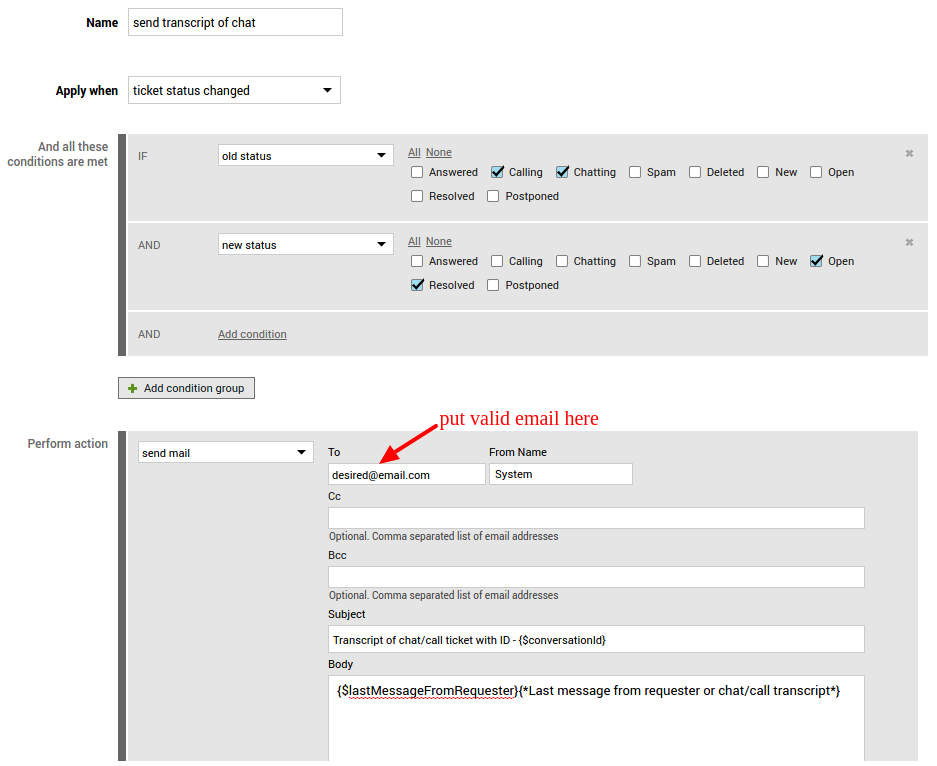This screenshot has height=766, width=937.
Task: Remove the old status condition row
Action: click(909, 153)
